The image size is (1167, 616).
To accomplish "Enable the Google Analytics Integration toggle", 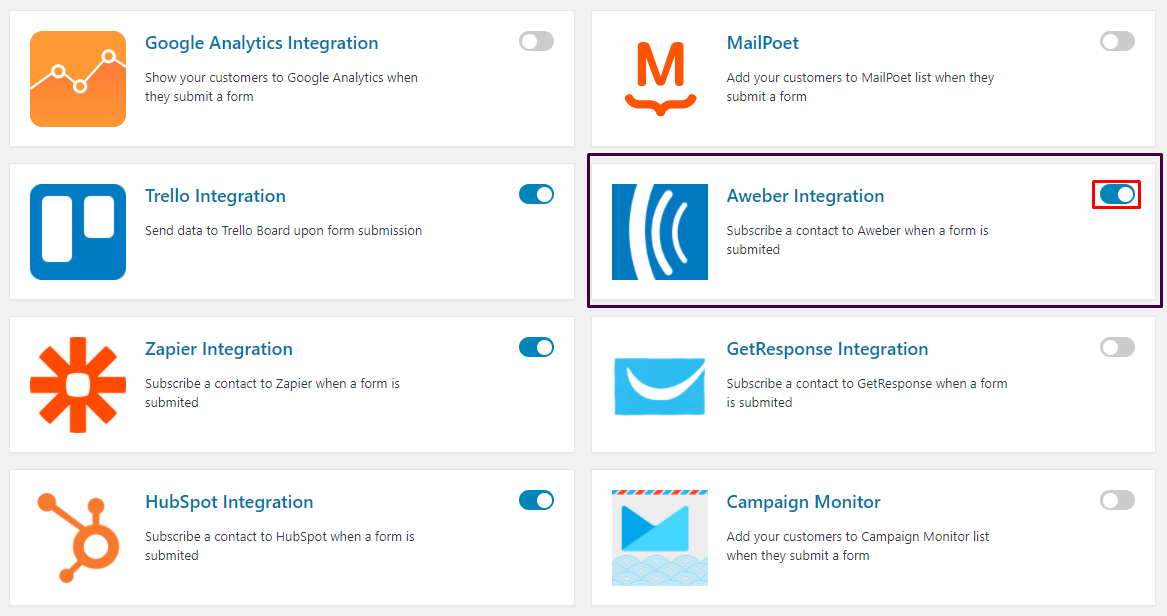I will pyautogui.click(x=536, y=41).
